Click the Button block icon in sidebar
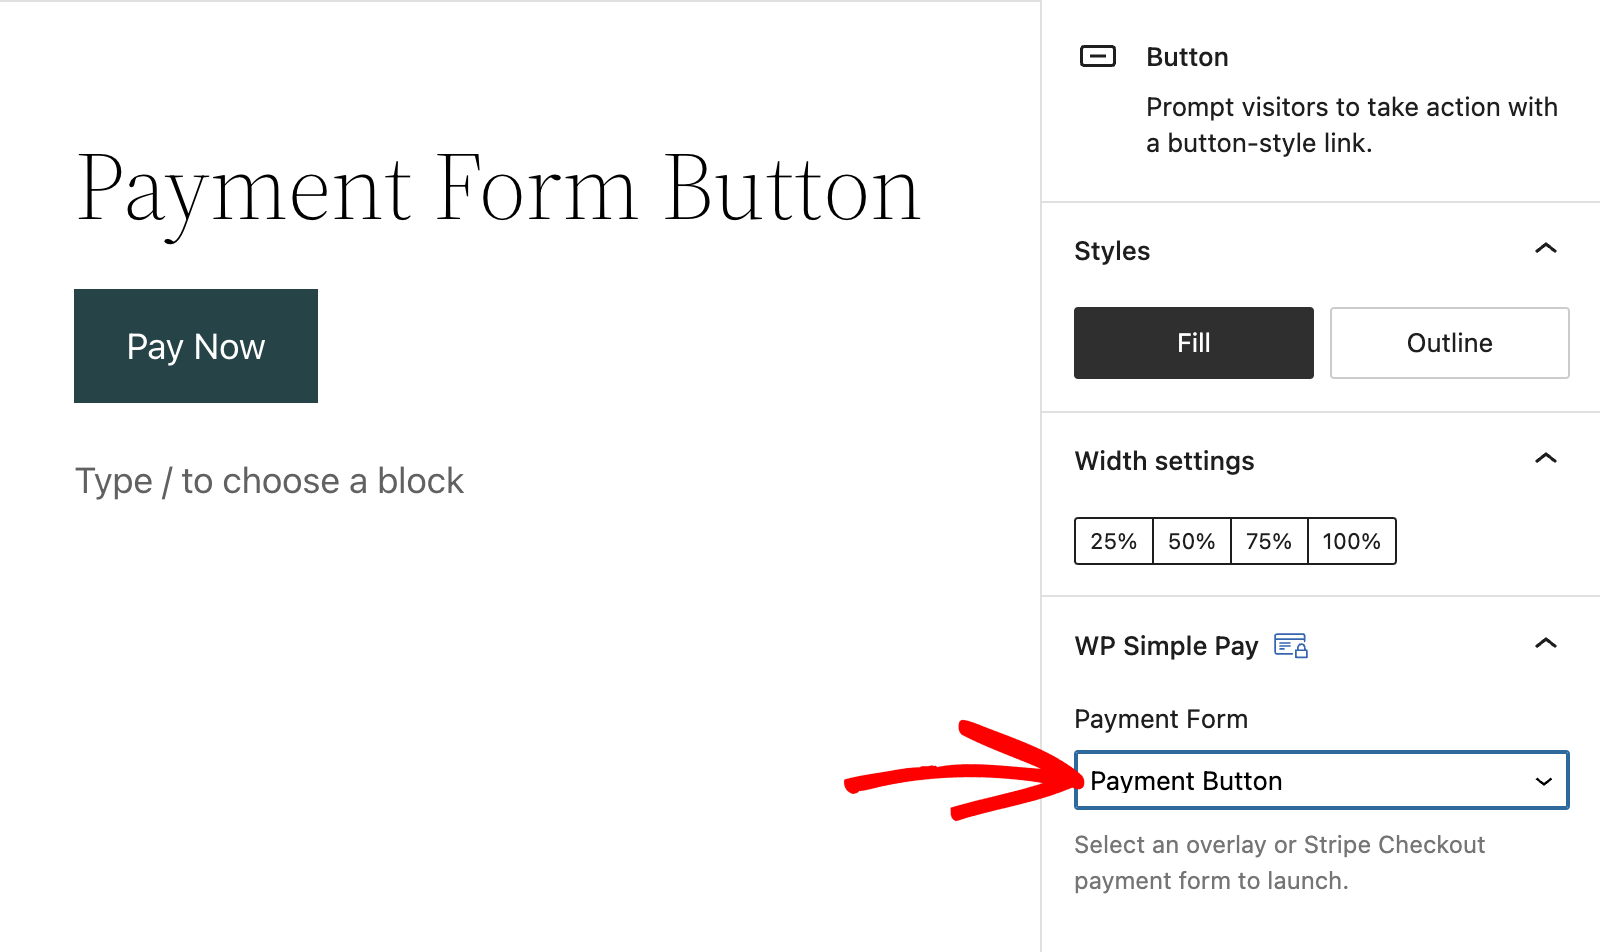This screenshot has height=952, width=1600. [x=1097, y=57]
